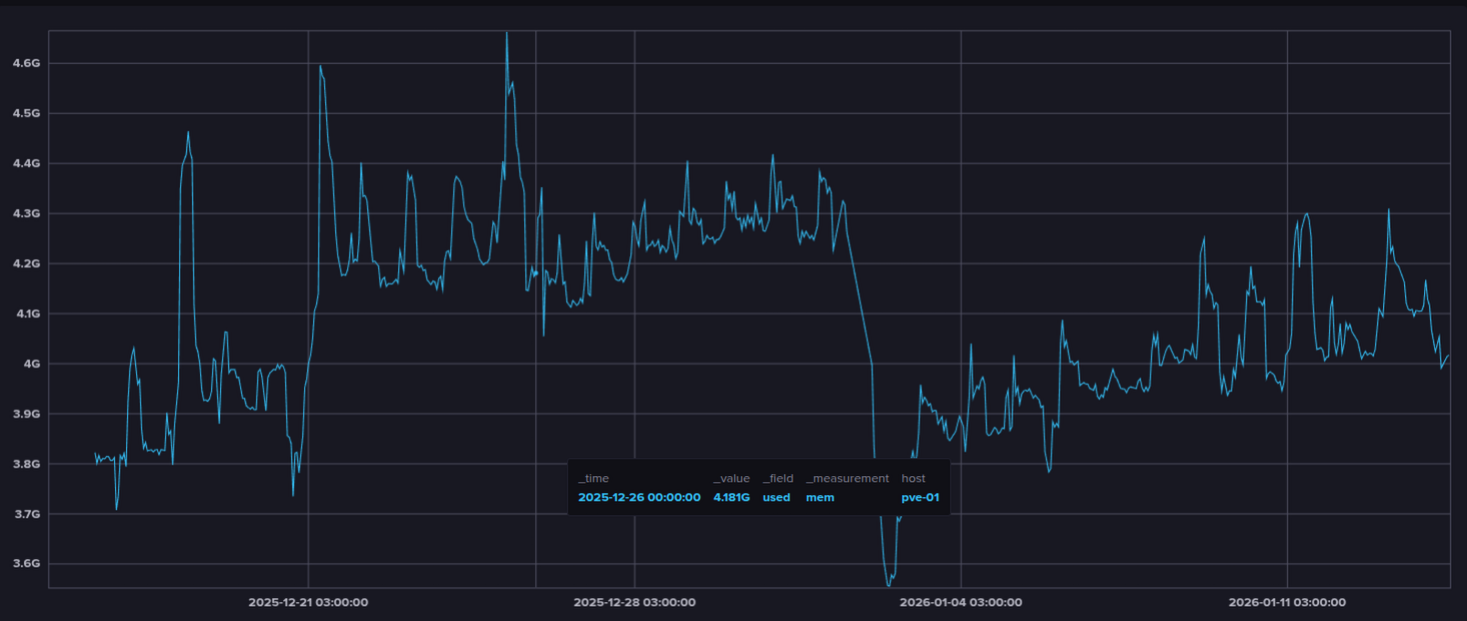Click the 2025-12-21 03:00:00 time axis label
Viewport: 1467px width, 621px height.
click(308, 602)
